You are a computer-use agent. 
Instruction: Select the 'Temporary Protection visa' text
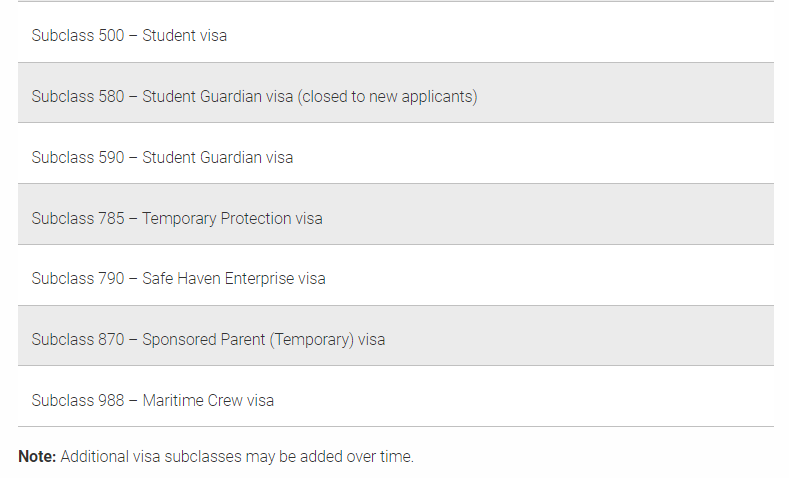232,219
